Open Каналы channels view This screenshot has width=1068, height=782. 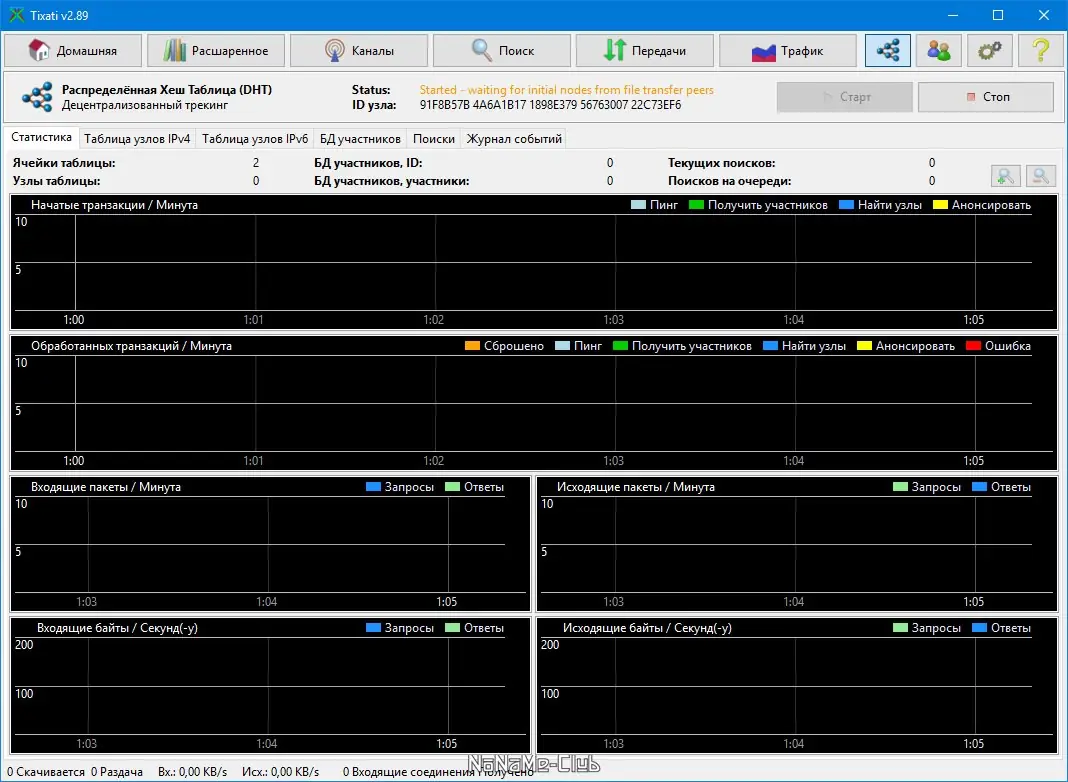tap(359, 50)
